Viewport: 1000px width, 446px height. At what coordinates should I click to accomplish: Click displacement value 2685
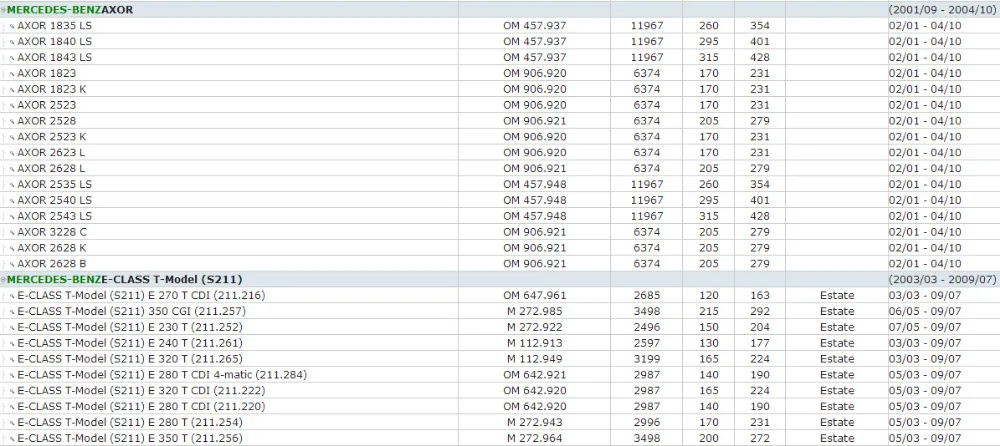pyautogui.click(x=647, y=295)
